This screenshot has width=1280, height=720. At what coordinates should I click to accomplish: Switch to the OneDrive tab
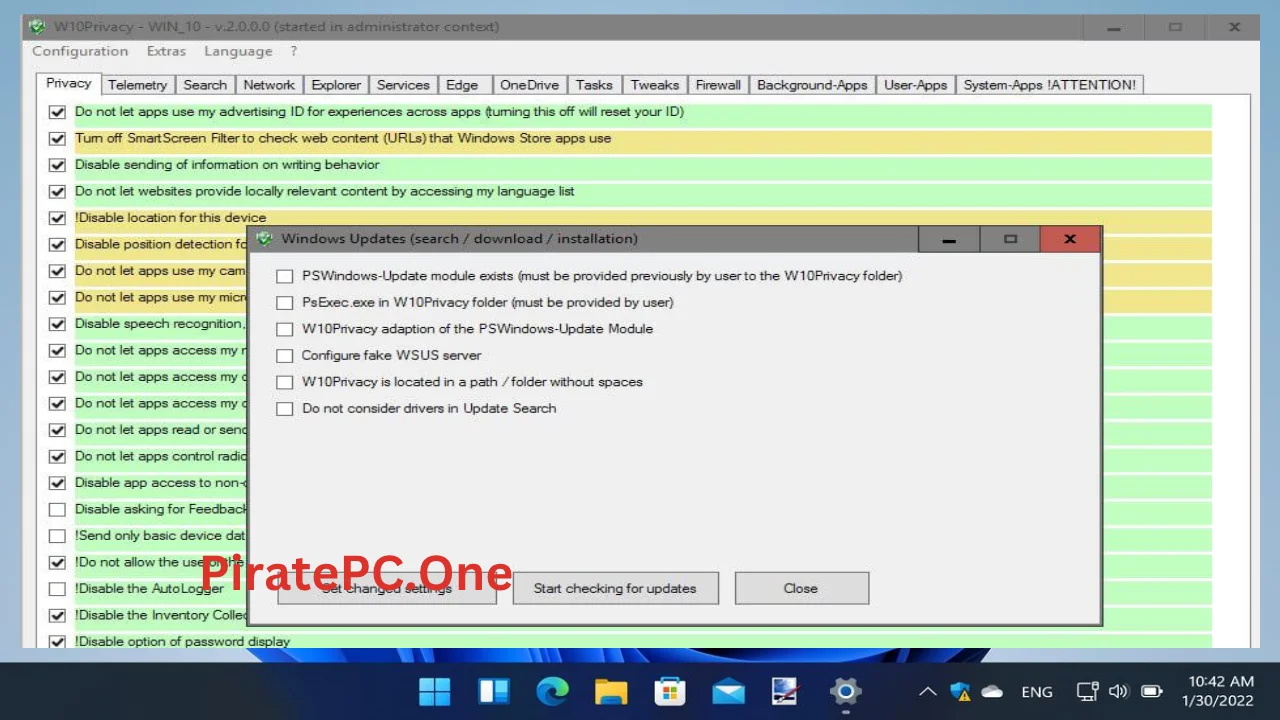click(530, 85)
